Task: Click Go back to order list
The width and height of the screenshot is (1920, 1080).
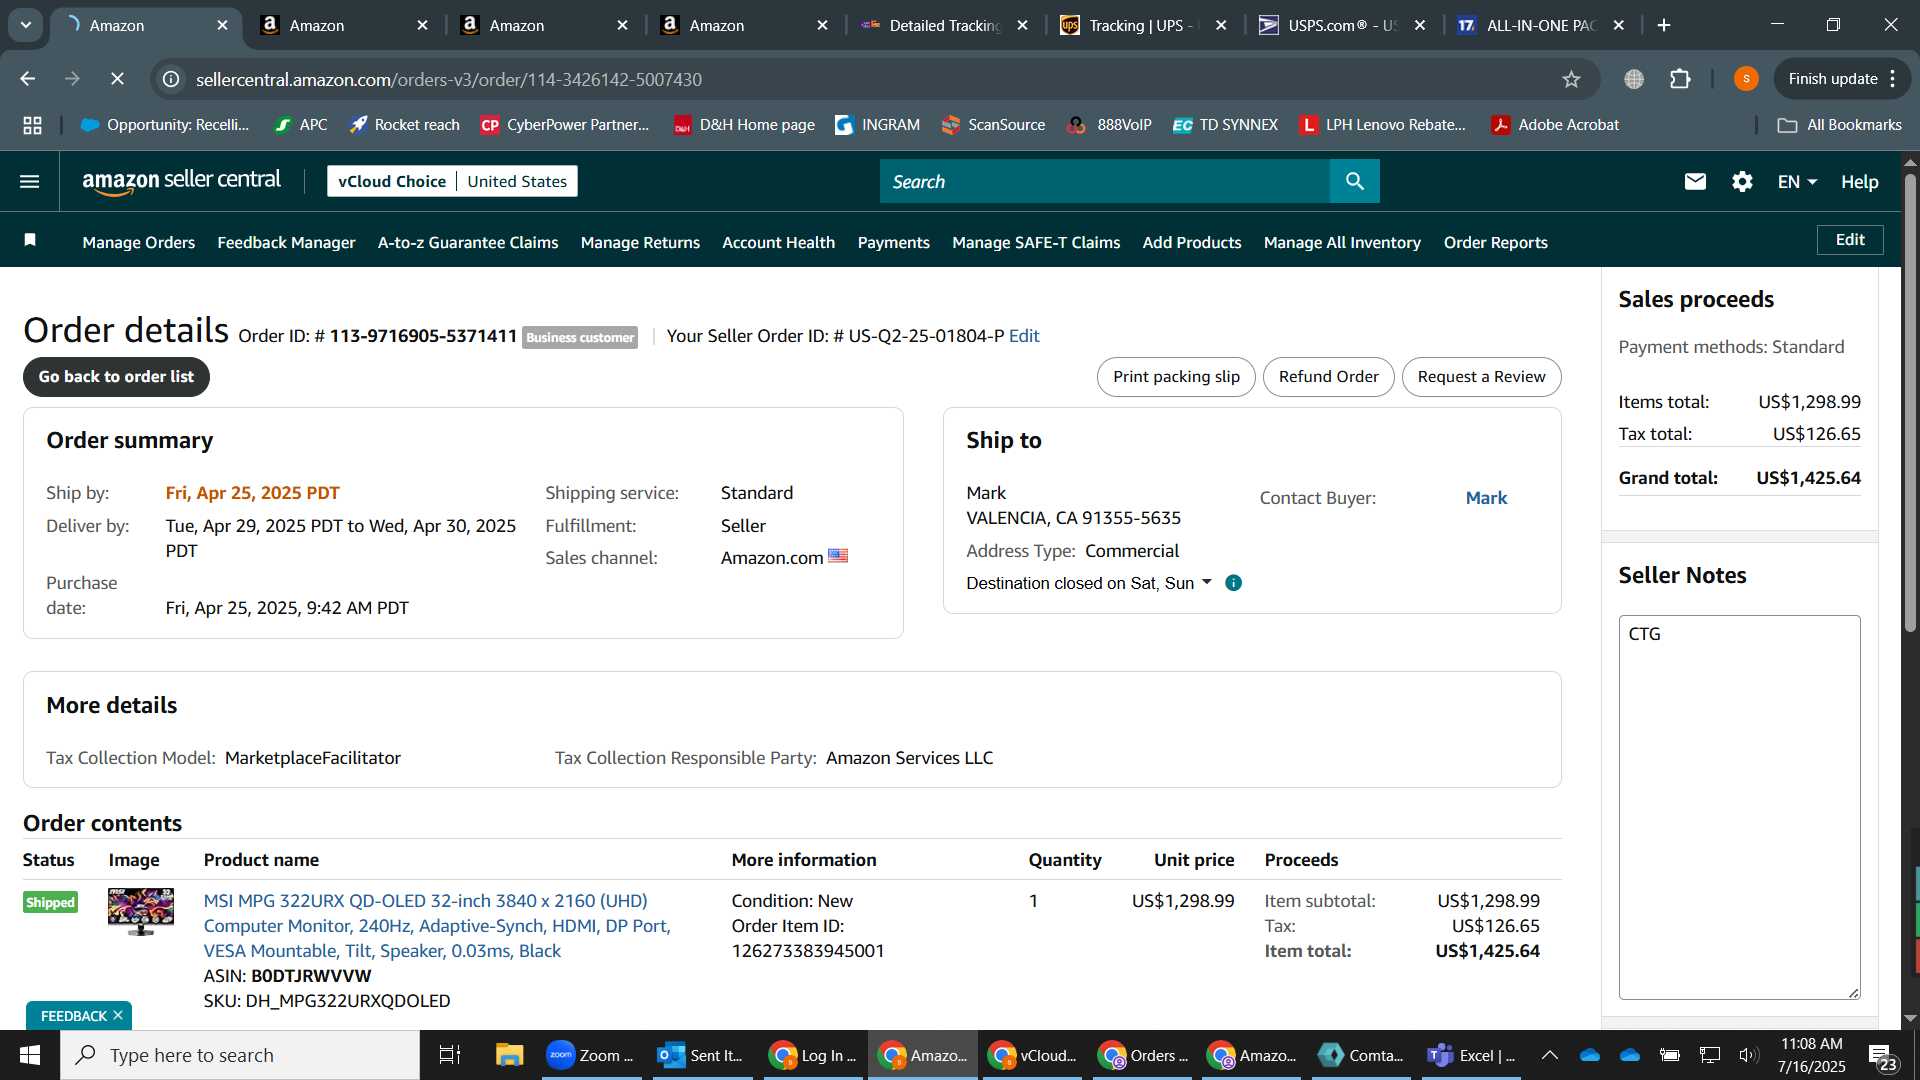Action: point(116,377)
